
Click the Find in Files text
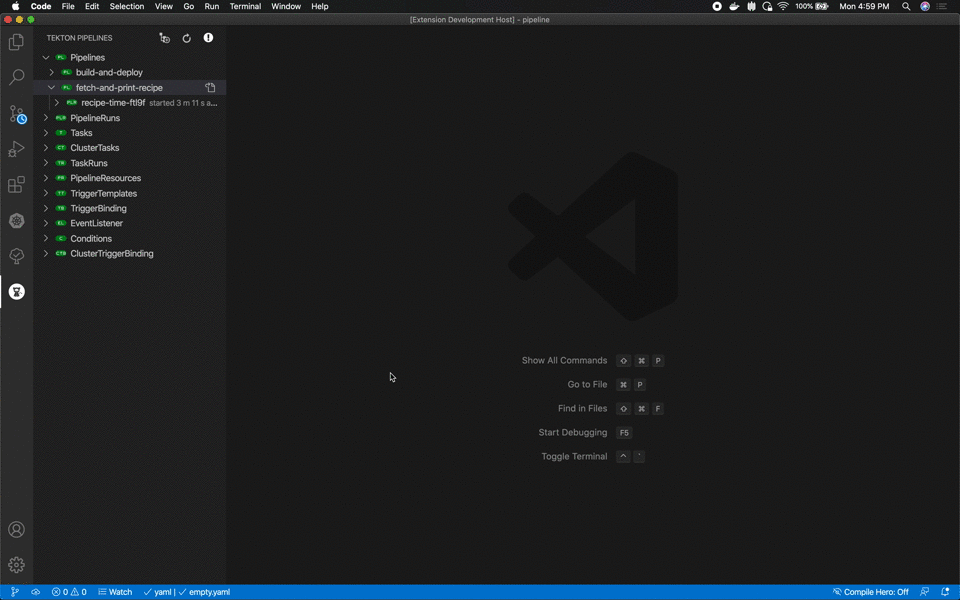pos(582,408)
